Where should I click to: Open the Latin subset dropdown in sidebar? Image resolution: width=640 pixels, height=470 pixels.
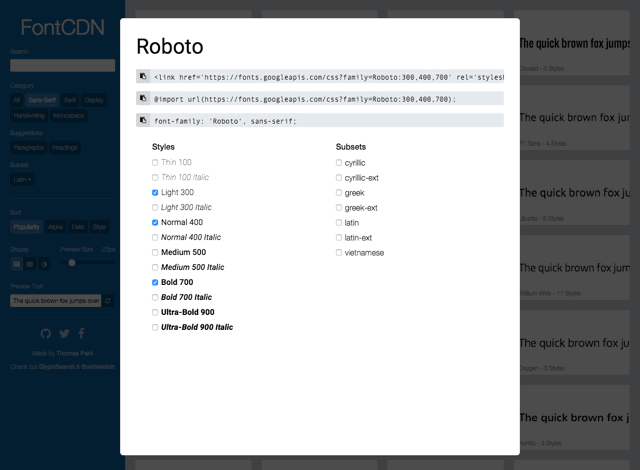pos(22,180)
